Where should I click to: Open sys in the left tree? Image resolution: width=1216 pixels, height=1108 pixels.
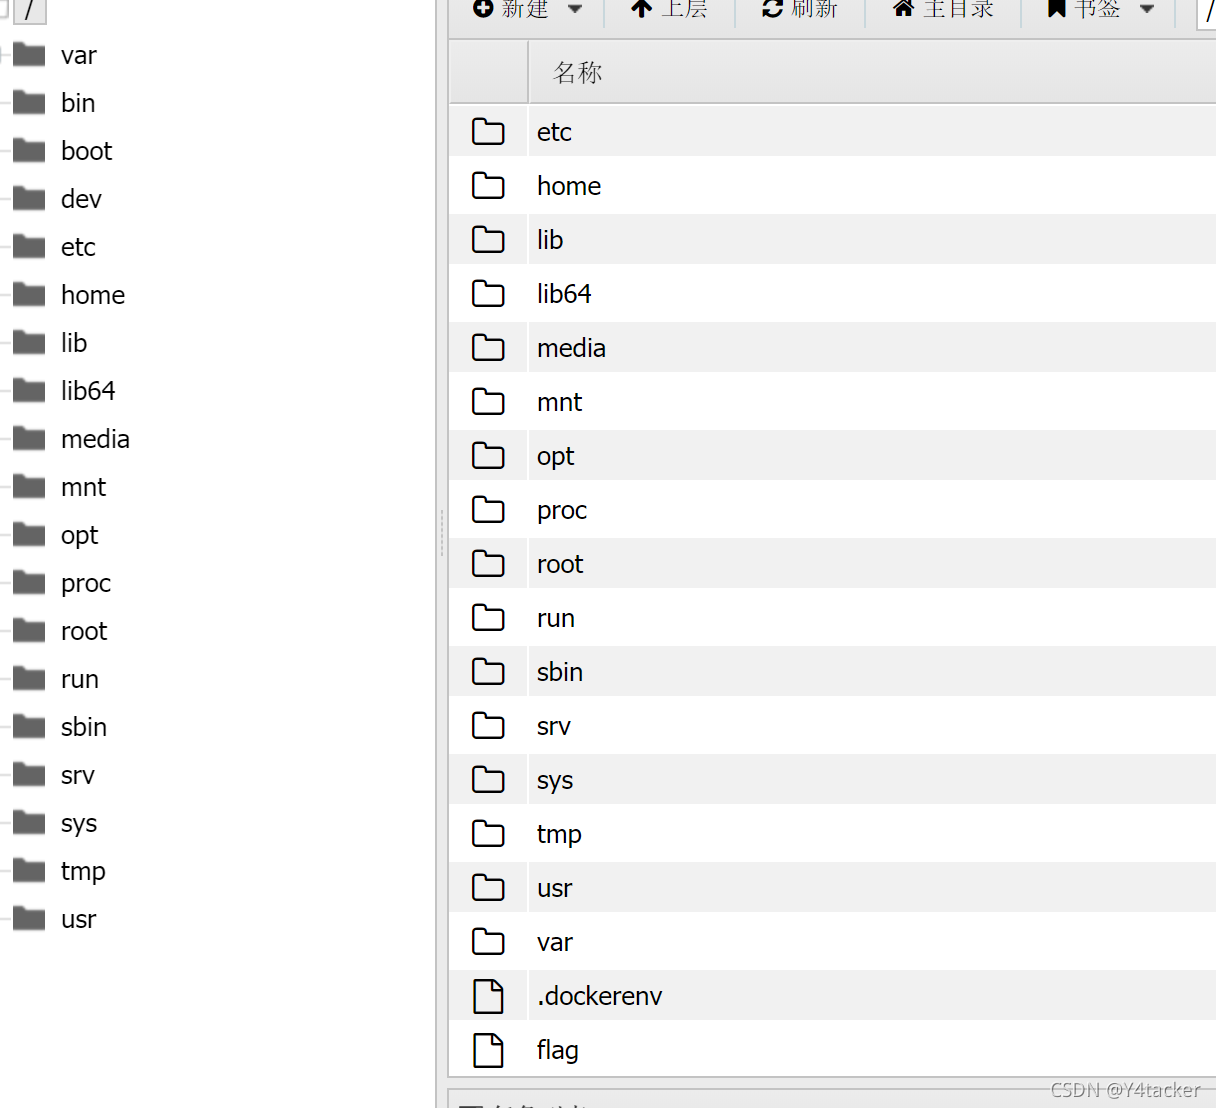(x=79, y=823)
